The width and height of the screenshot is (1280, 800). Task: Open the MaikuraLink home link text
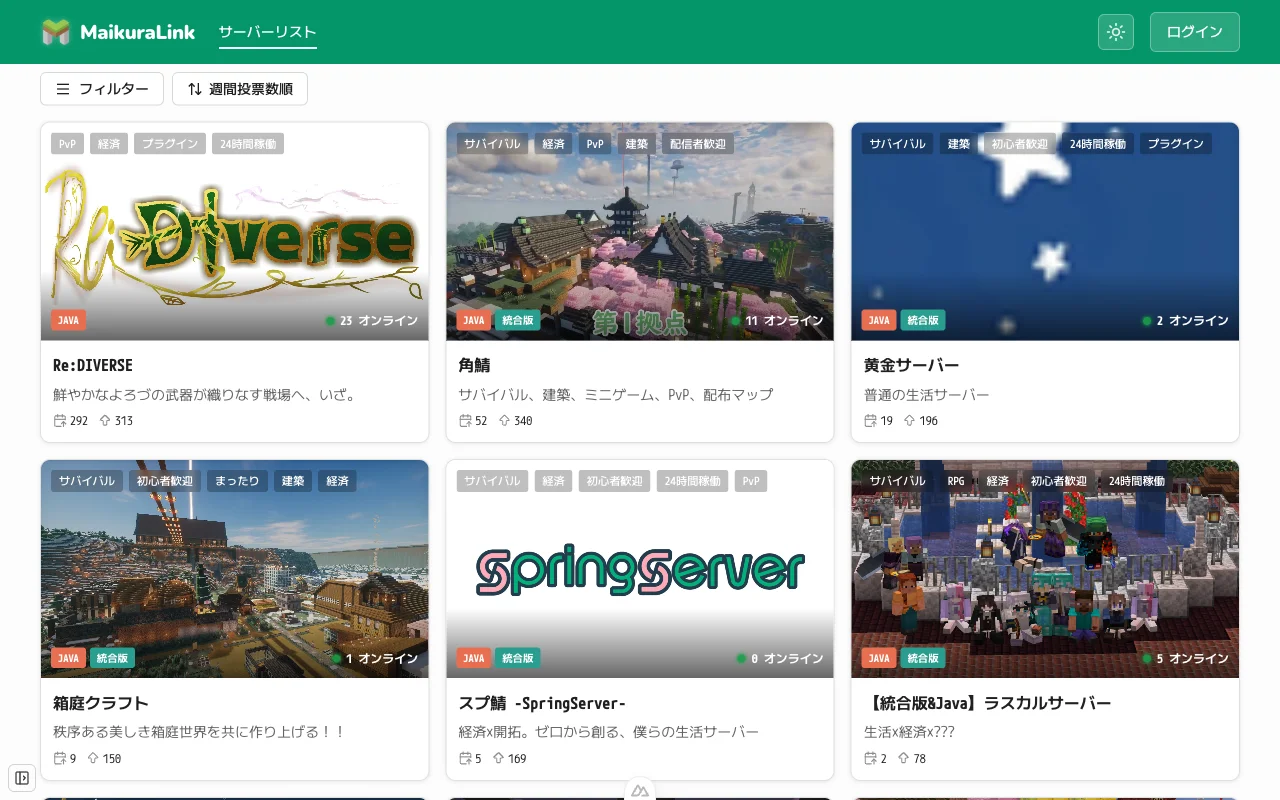point(137,32)
